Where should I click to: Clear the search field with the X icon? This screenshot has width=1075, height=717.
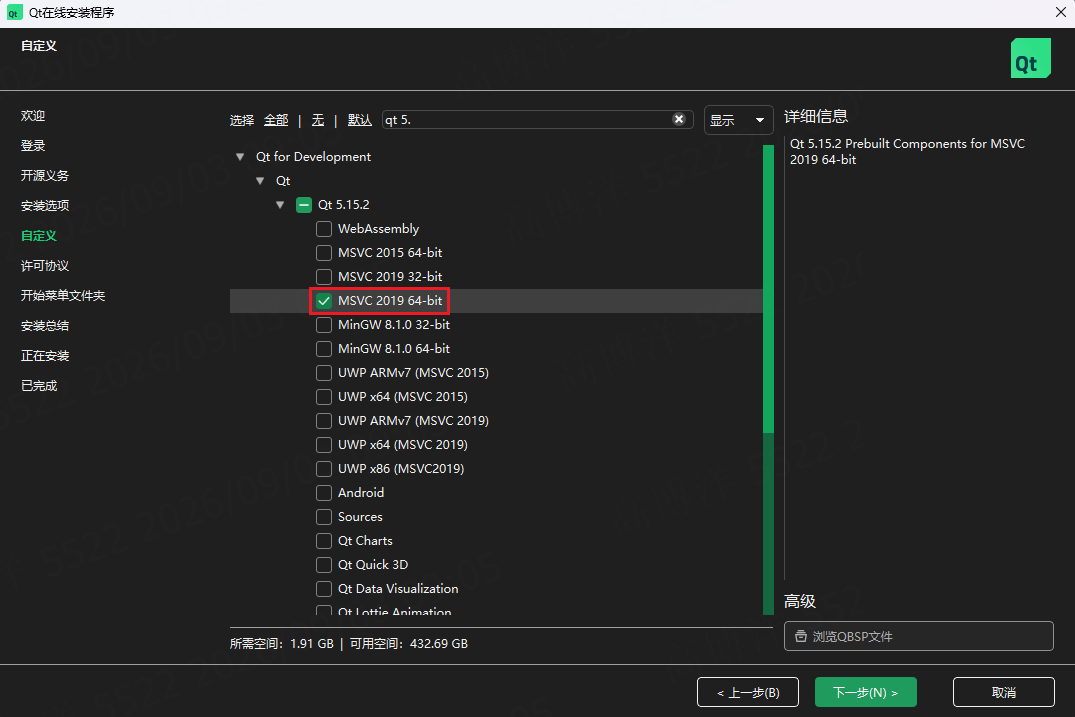(679, 119)
